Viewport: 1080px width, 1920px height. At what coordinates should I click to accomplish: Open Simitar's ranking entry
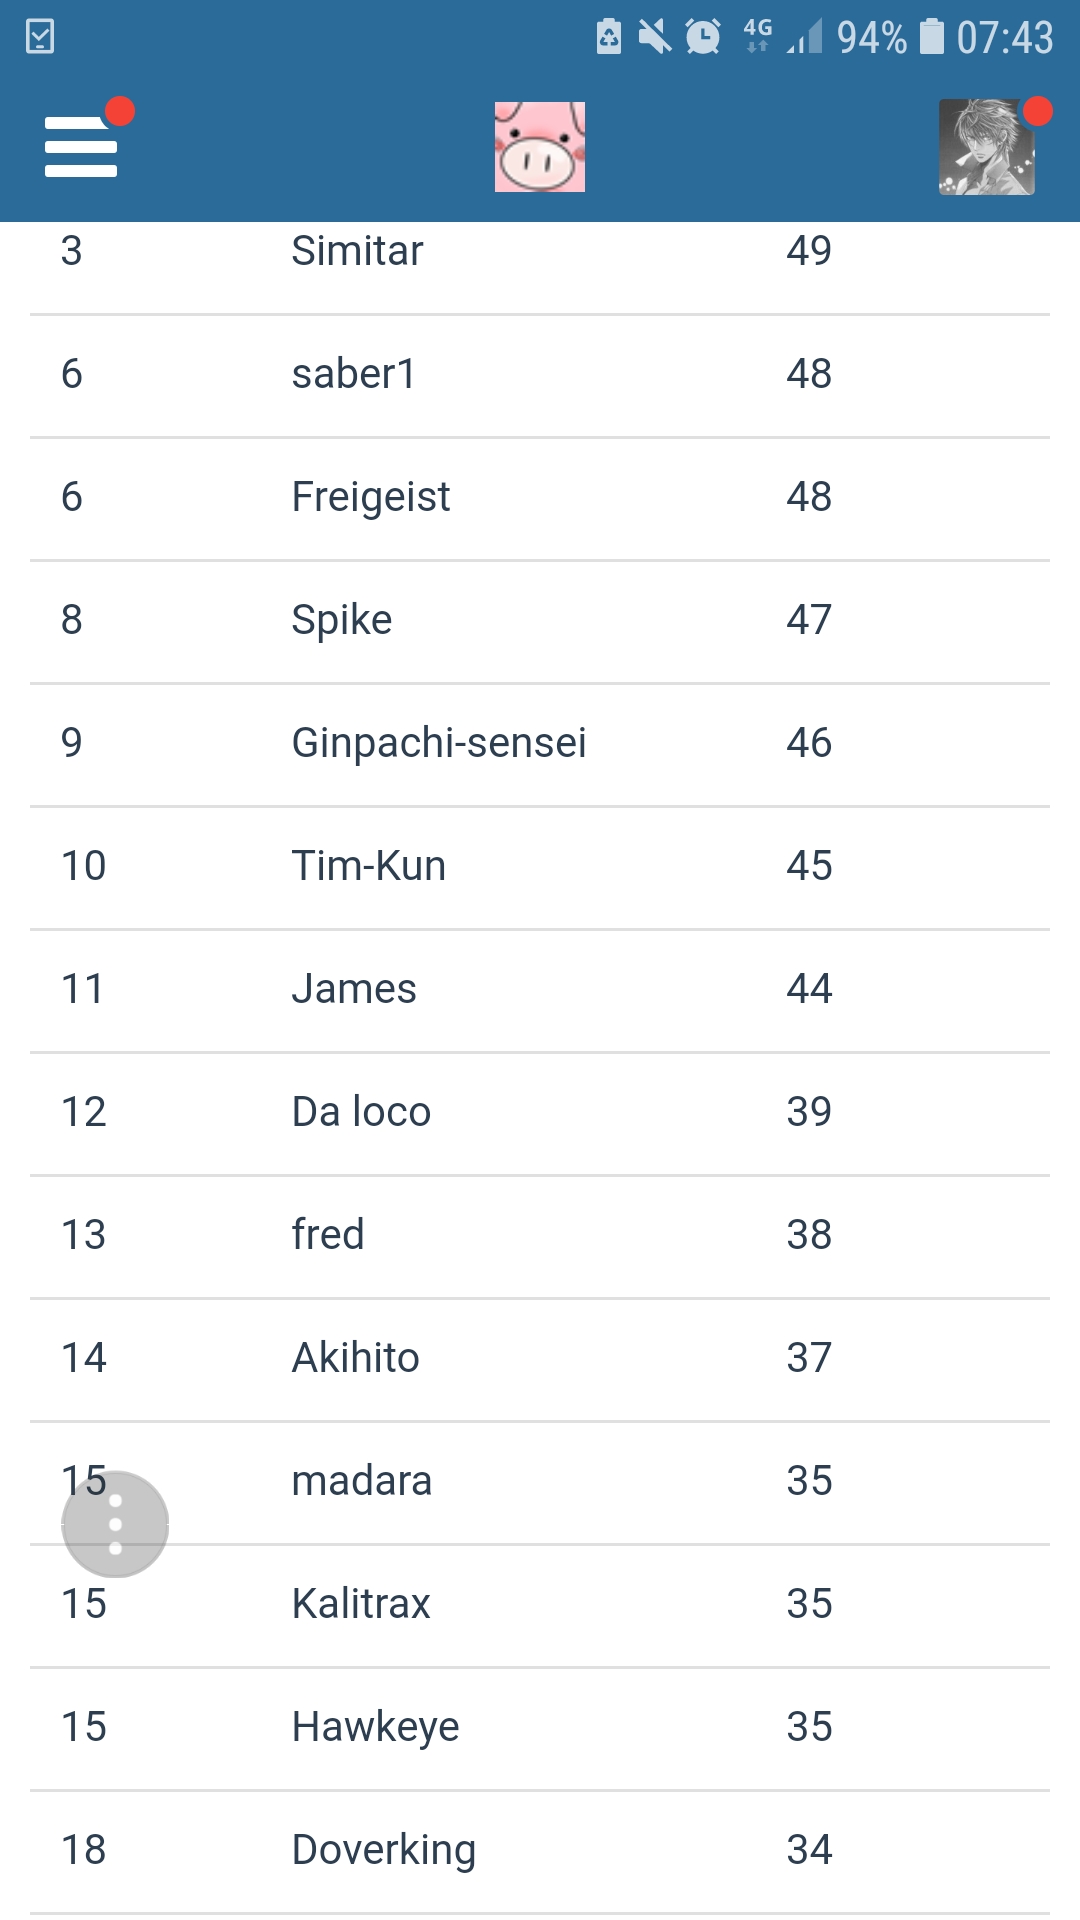[x=540, y=253]
